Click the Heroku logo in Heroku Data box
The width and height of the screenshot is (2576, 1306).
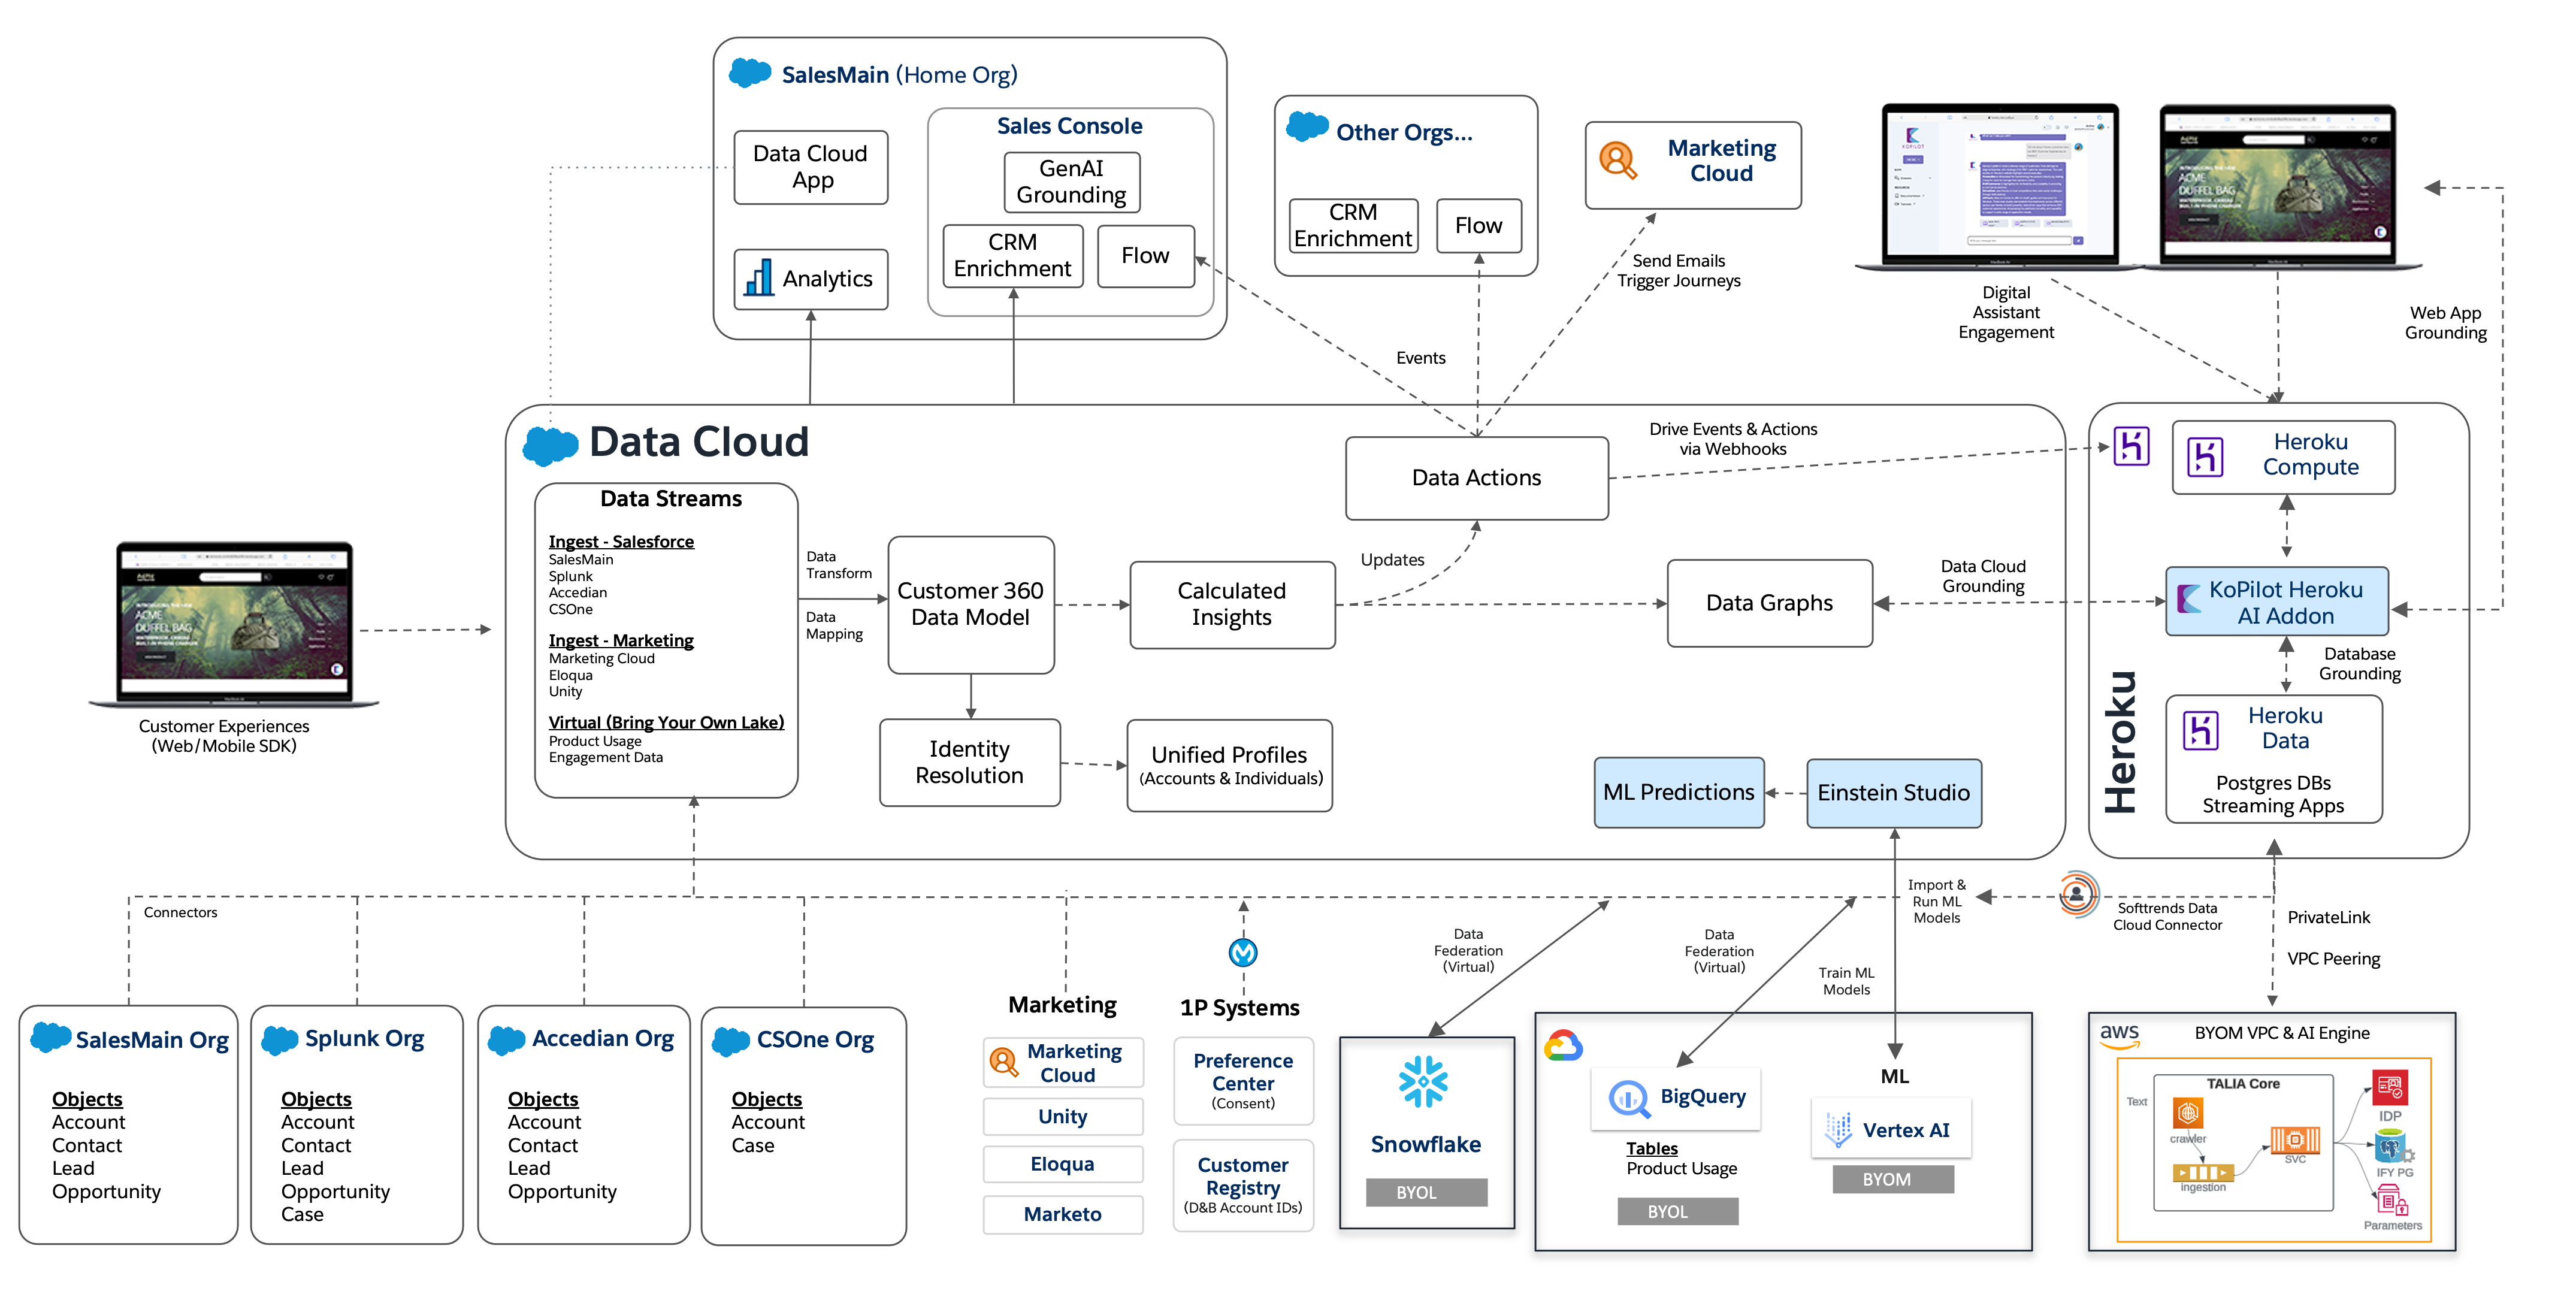point(2200,730)
